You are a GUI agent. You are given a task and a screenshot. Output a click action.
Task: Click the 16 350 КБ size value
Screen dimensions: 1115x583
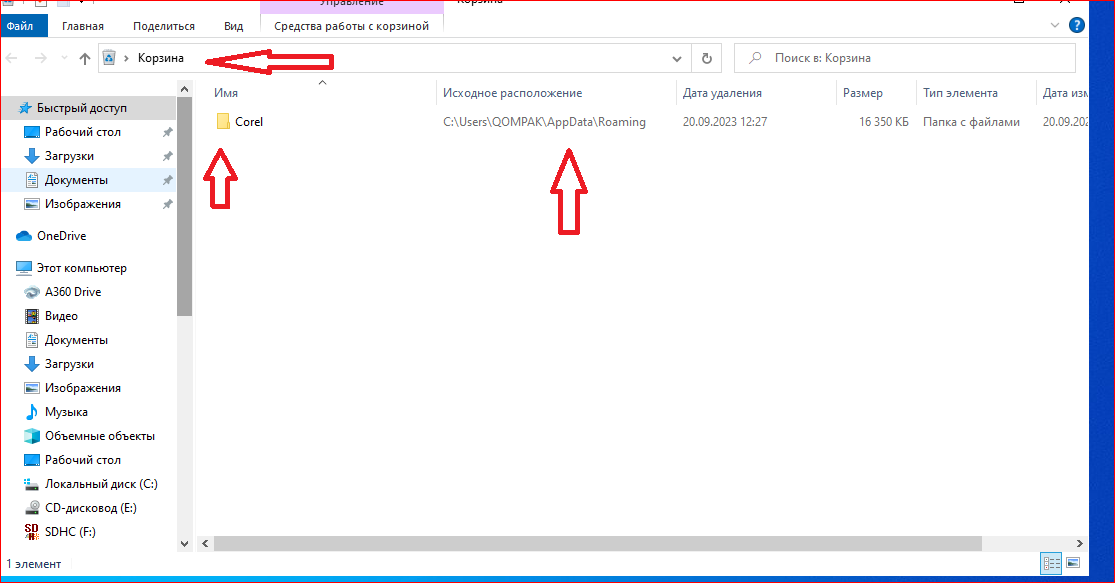(883, 122)
